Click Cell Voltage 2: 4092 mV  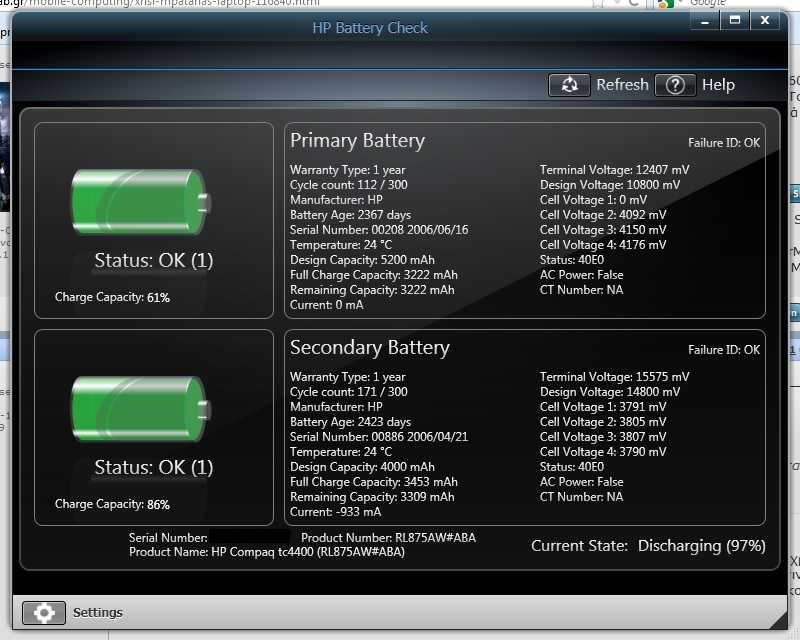pyautogui.click(x=603, y=215)
